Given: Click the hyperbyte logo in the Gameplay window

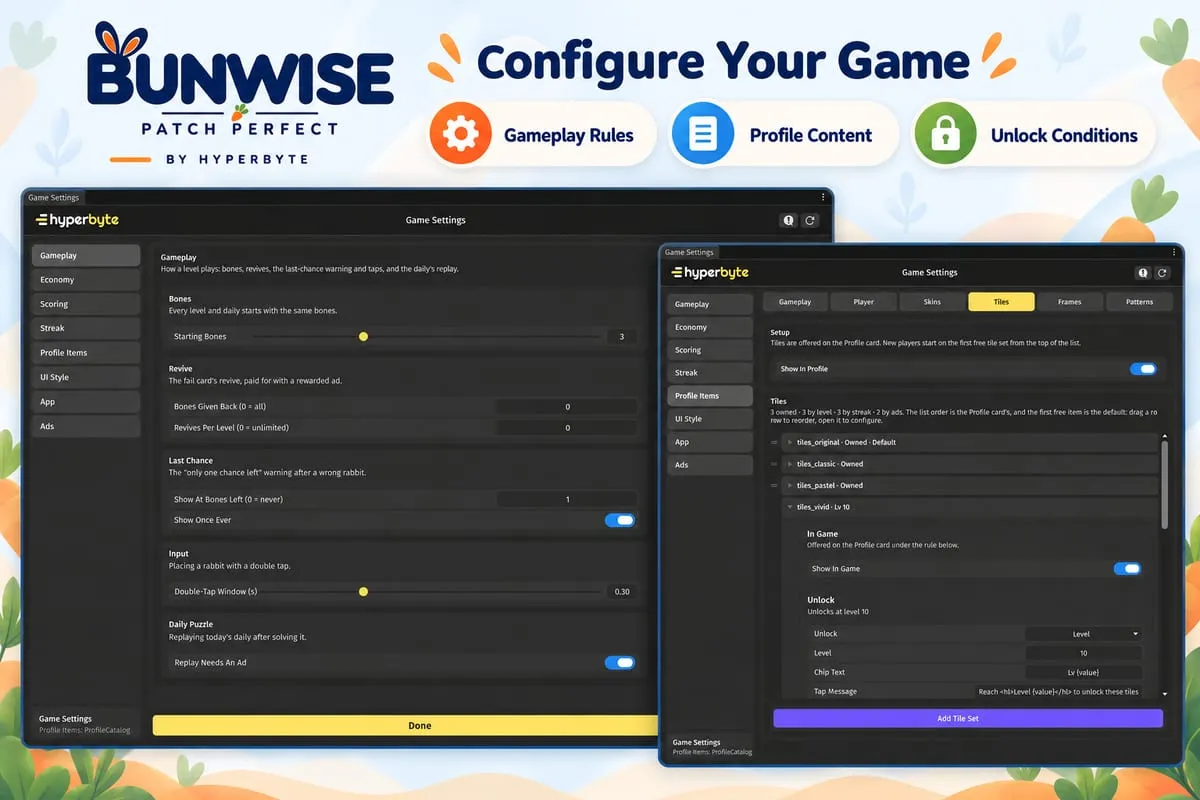Looking at the screenshot, I should point(77,220).
